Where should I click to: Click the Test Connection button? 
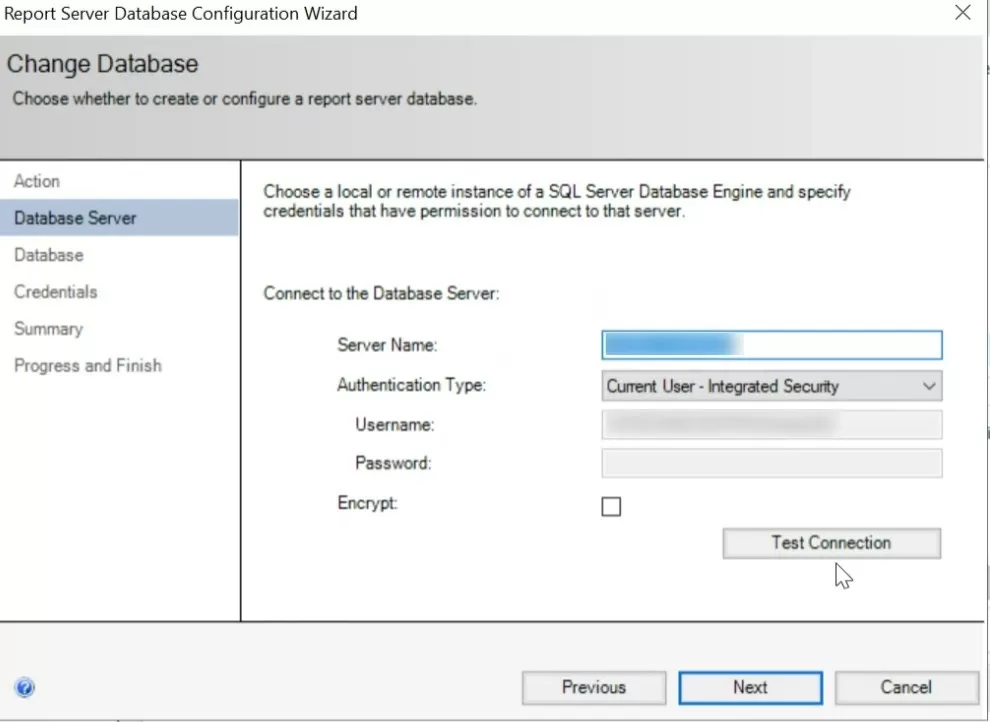[x=831, y=543]
